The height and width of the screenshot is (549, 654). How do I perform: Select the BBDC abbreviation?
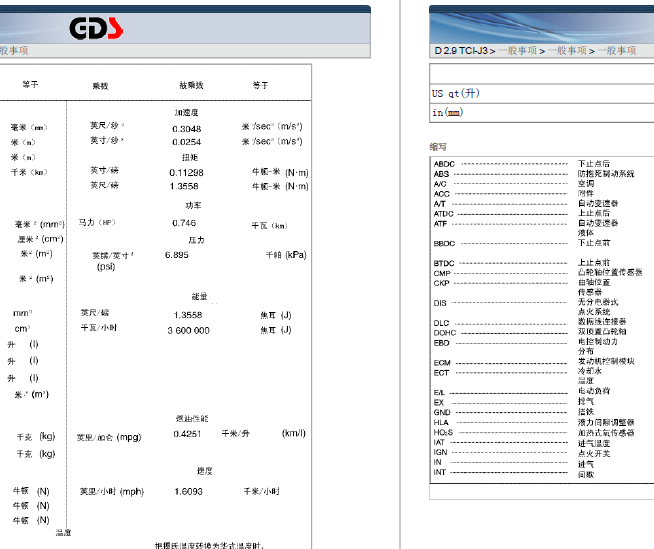[444, 244]
